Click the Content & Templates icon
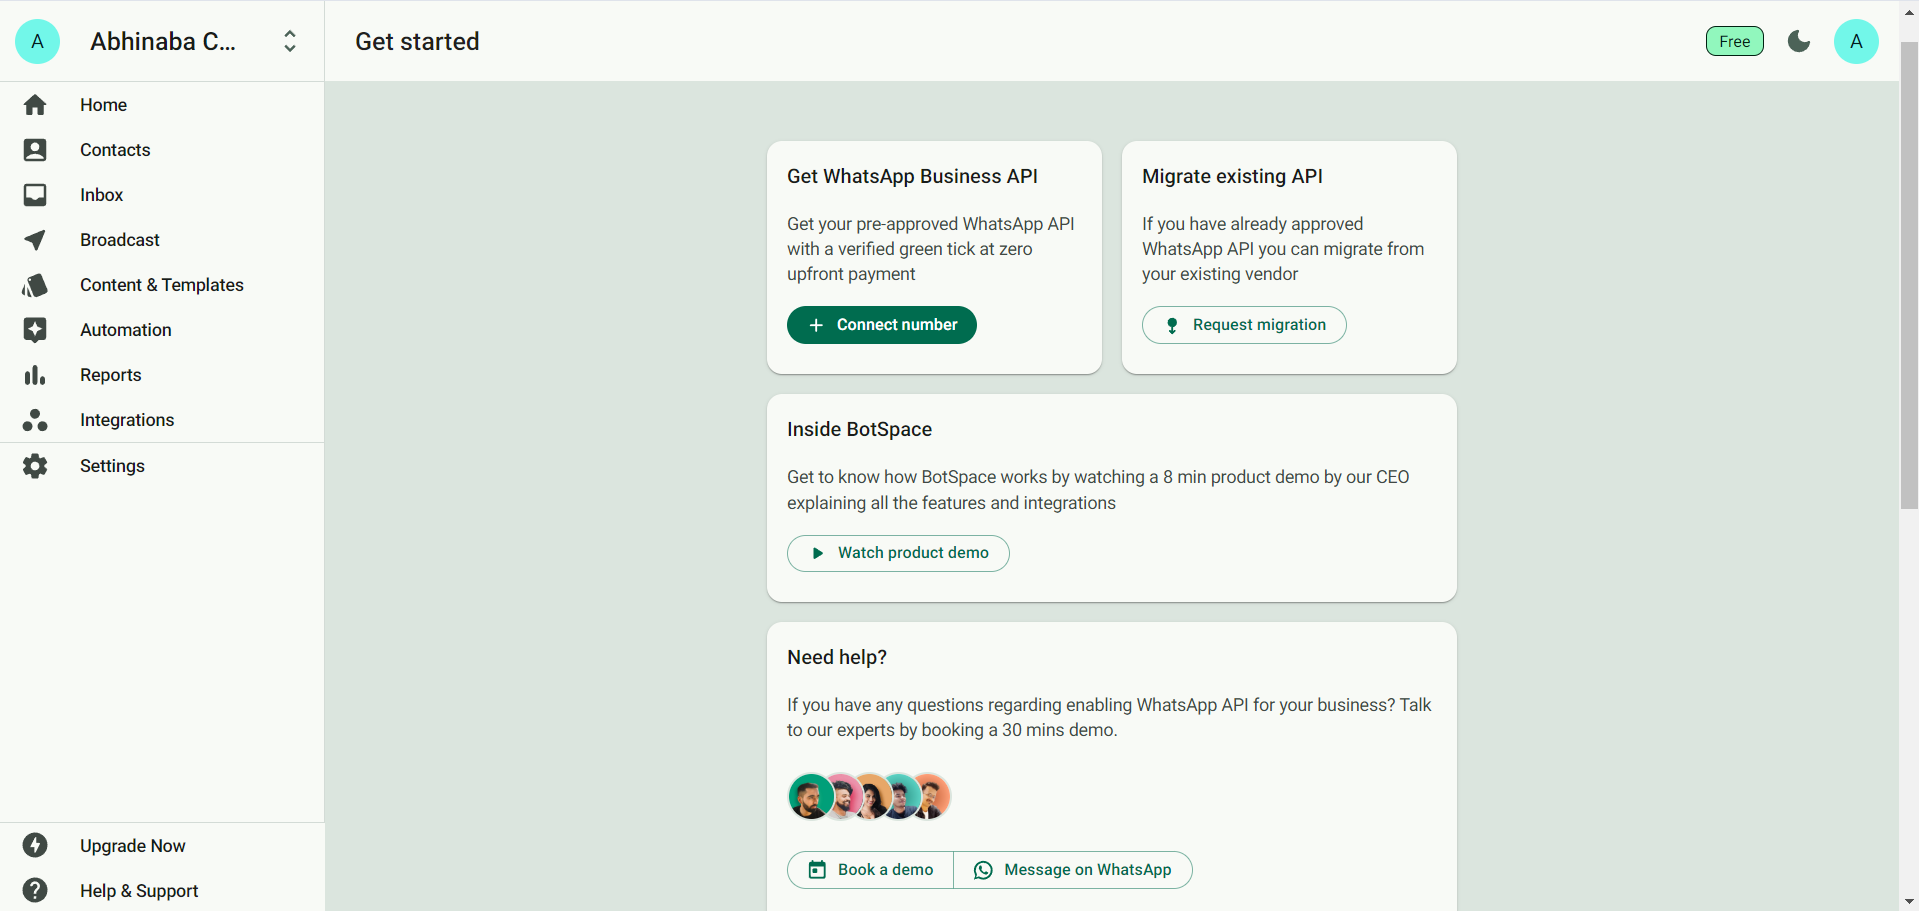 click(x=35, y=285)
